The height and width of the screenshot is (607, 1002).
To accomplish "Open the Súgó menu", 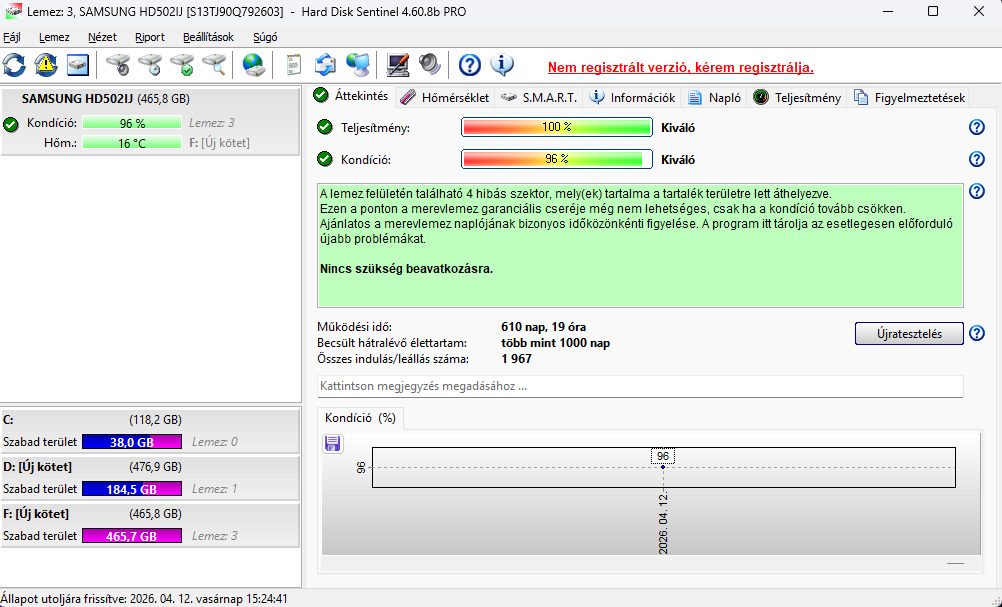I will coord(265,37).
